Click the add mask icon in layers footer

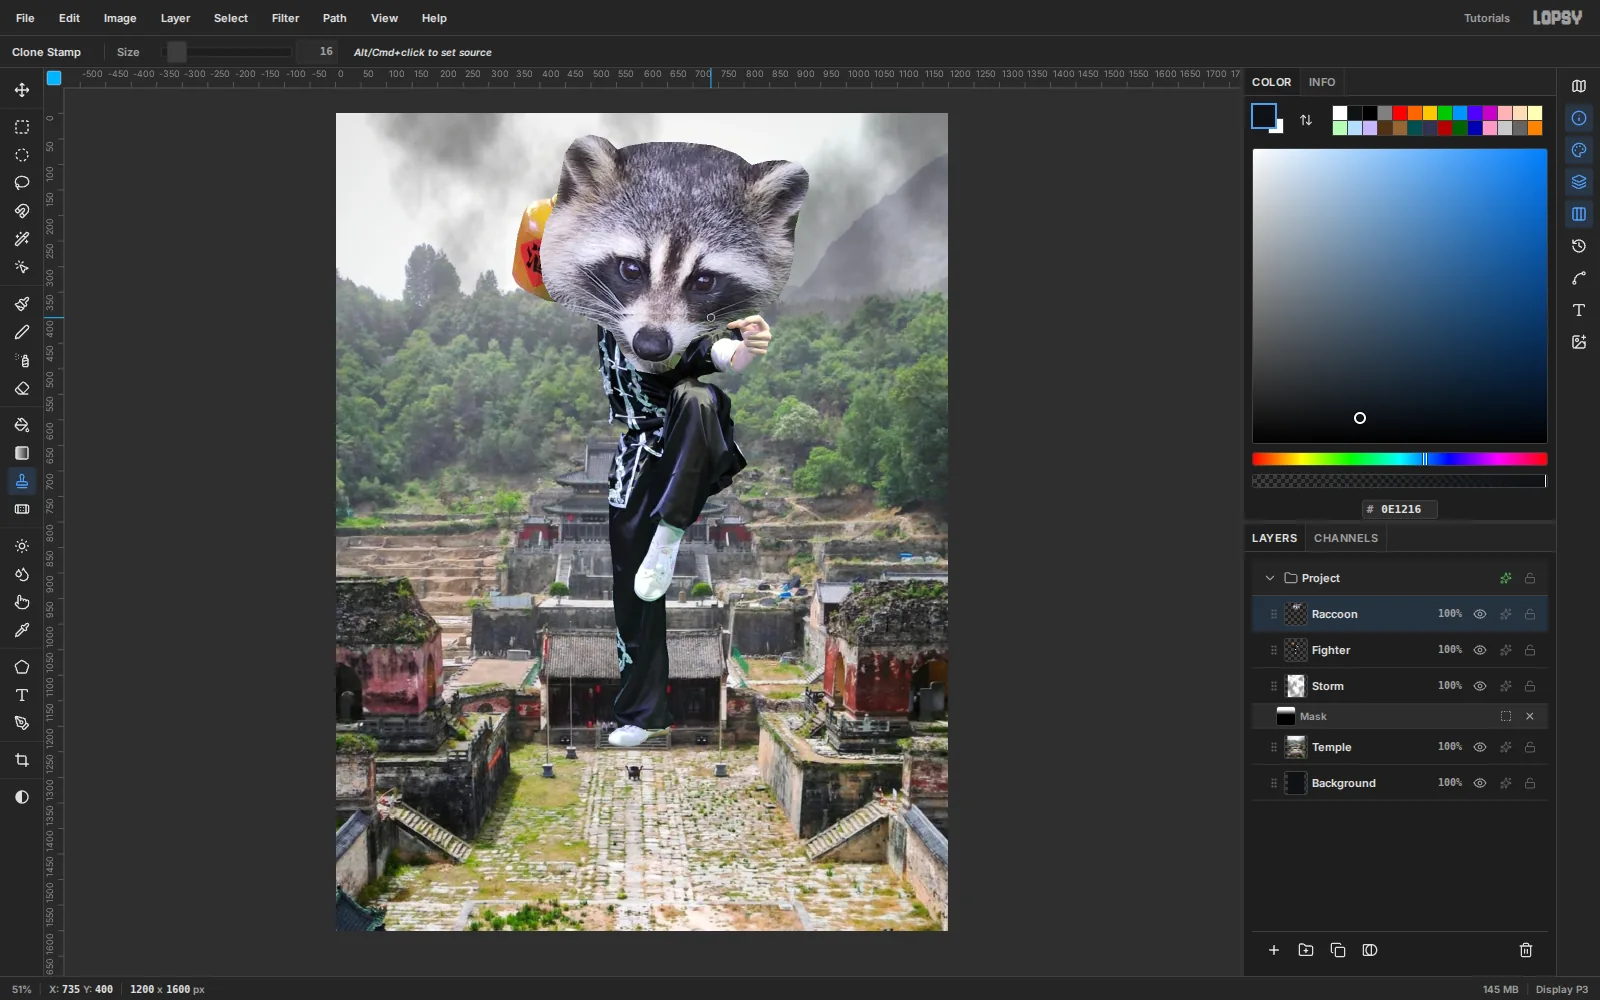click(x=1370, y=950)
